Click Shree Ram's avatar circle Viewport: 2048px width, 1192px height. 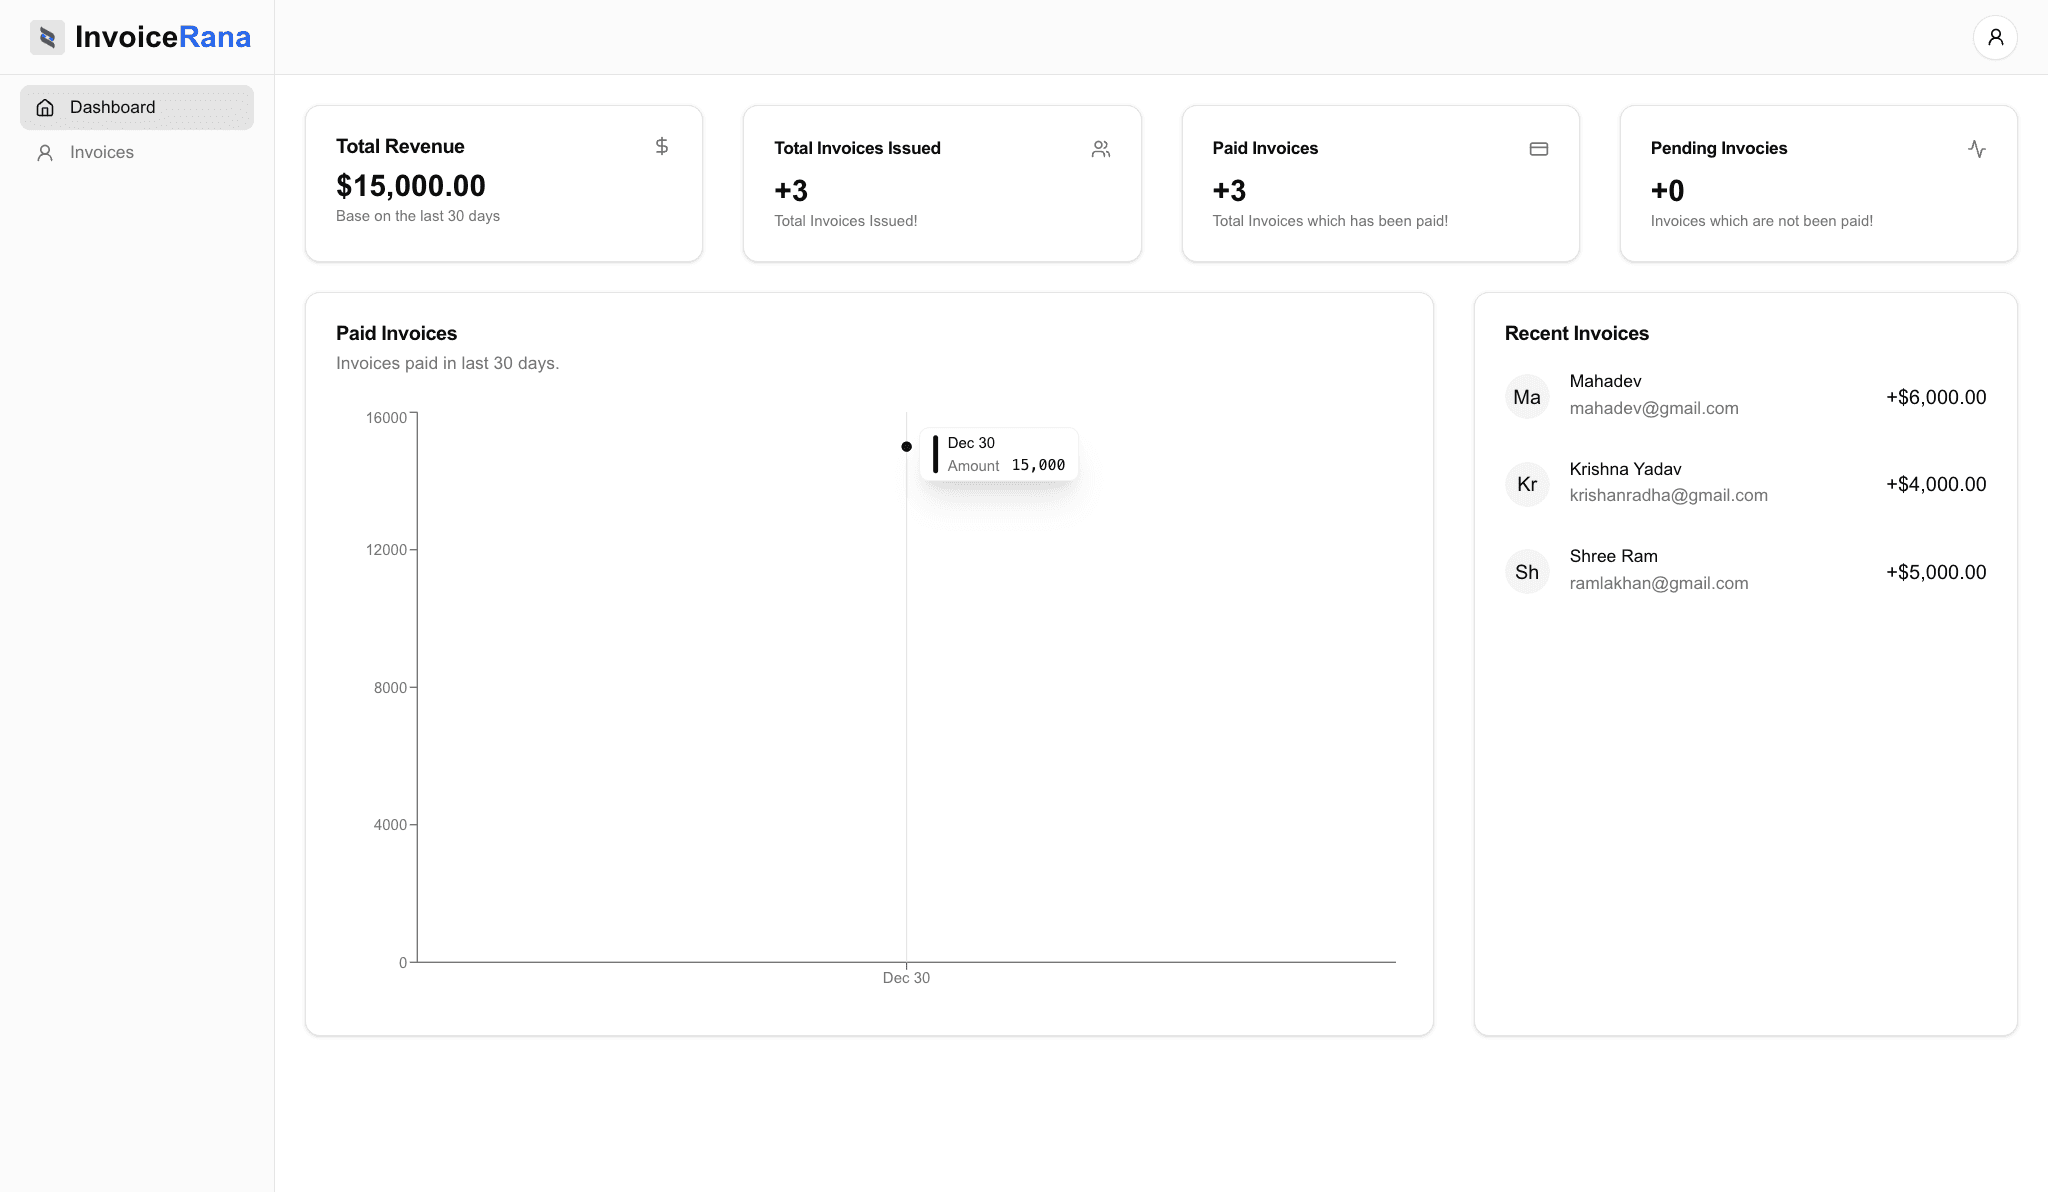click(1527, 571)
